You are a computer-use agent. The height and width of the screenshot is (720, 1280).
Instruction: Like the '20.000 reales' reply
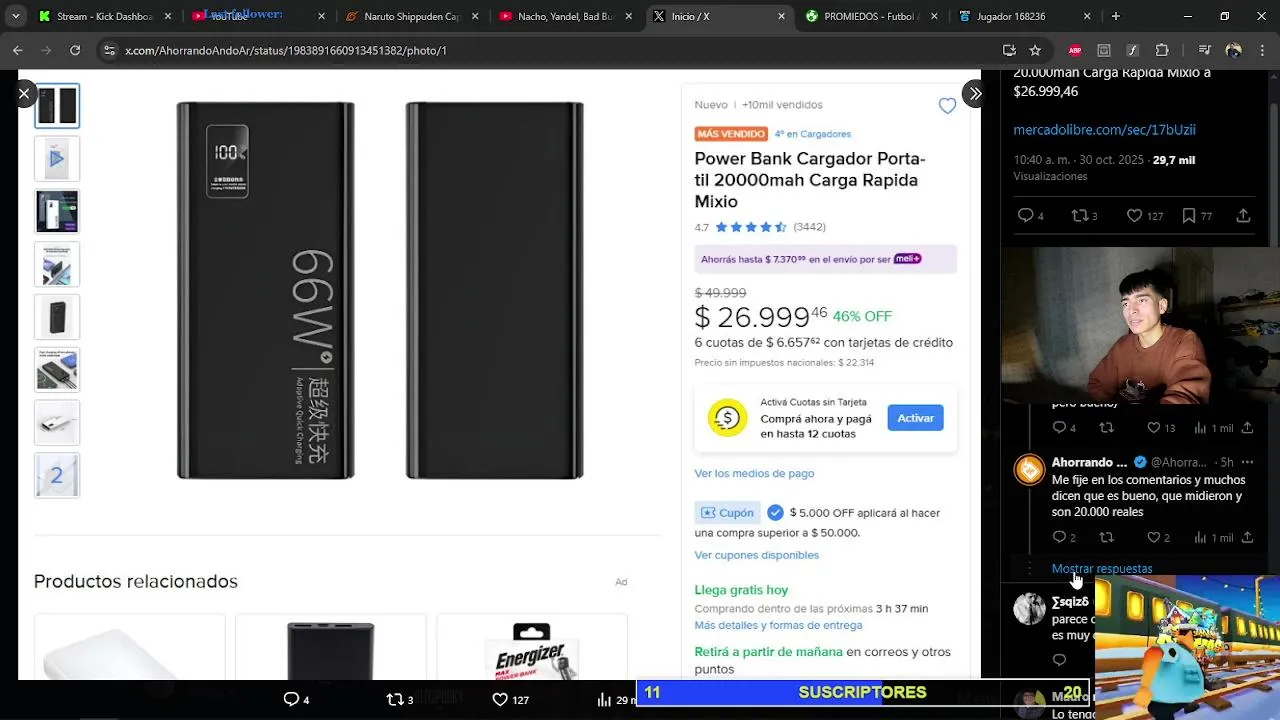coord(1153,538)
